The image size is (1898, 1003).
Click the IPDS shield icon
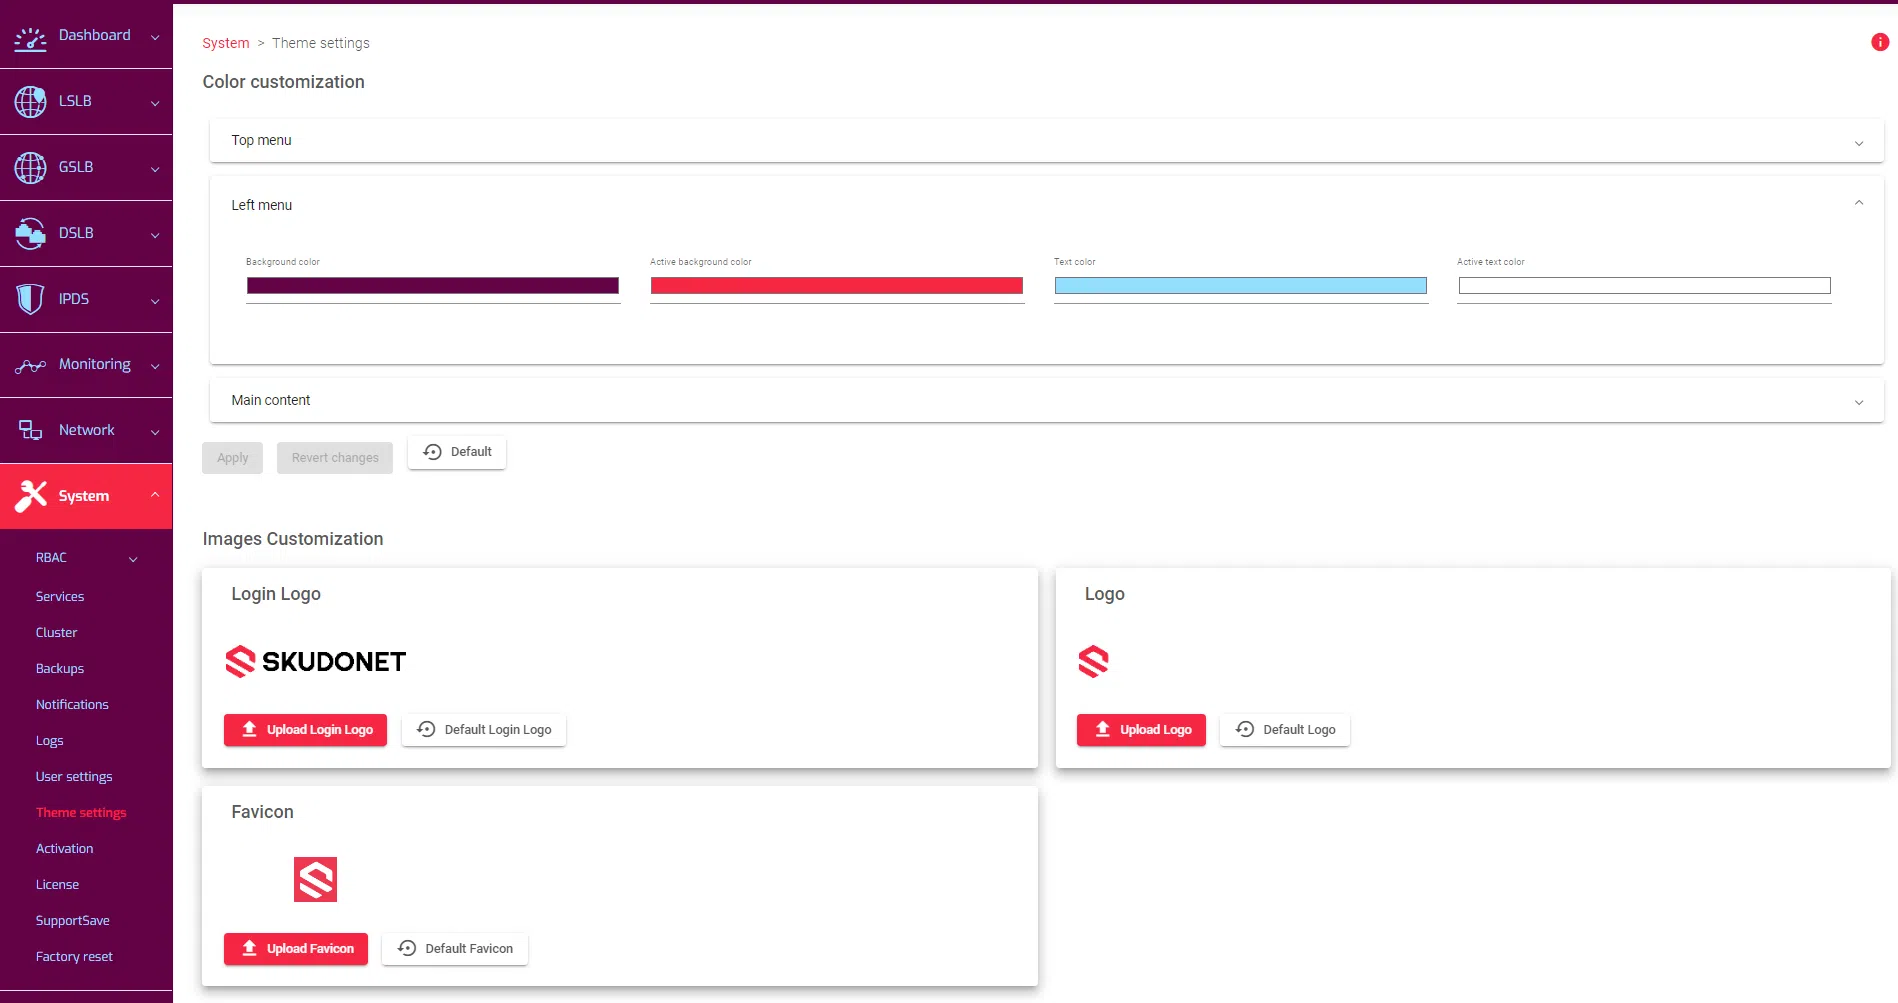[x=30, y=299]
